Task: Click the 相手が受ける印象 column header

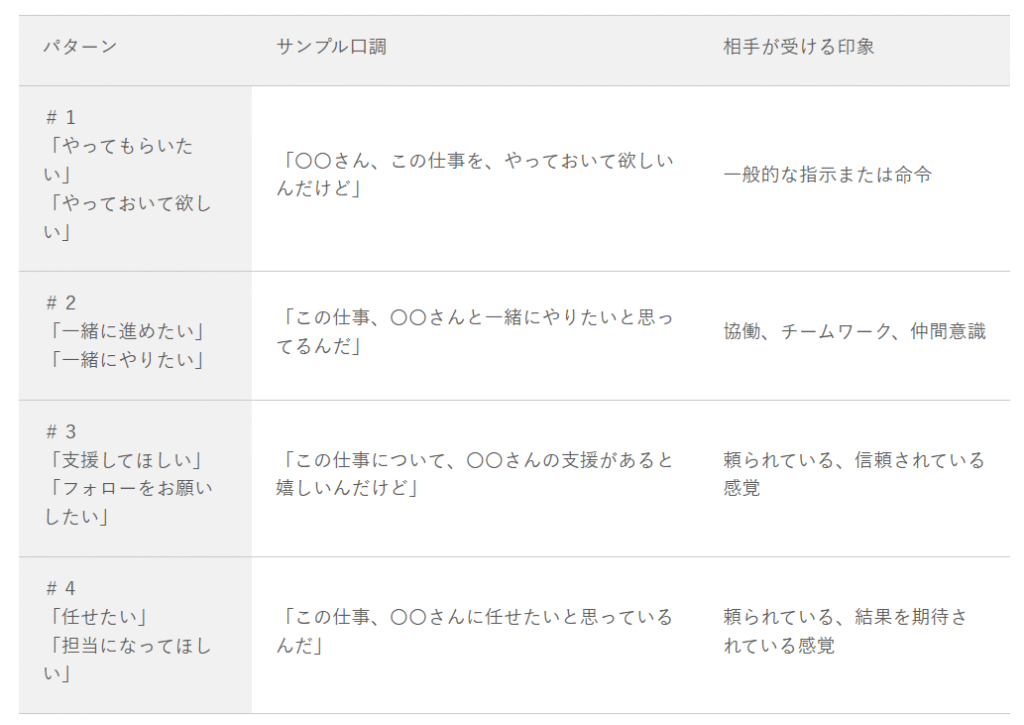Action: (798, 47)
